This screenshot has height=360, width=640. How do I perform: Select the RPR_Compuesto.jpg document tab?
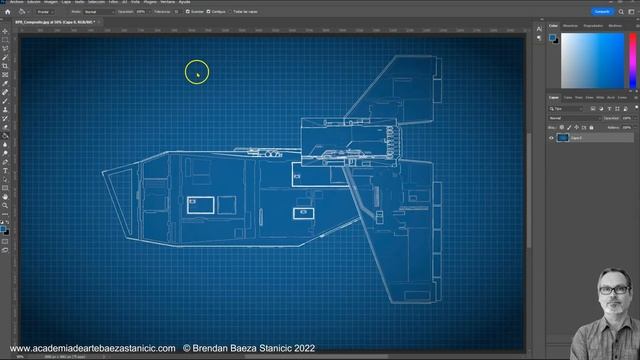click(55, 22)
